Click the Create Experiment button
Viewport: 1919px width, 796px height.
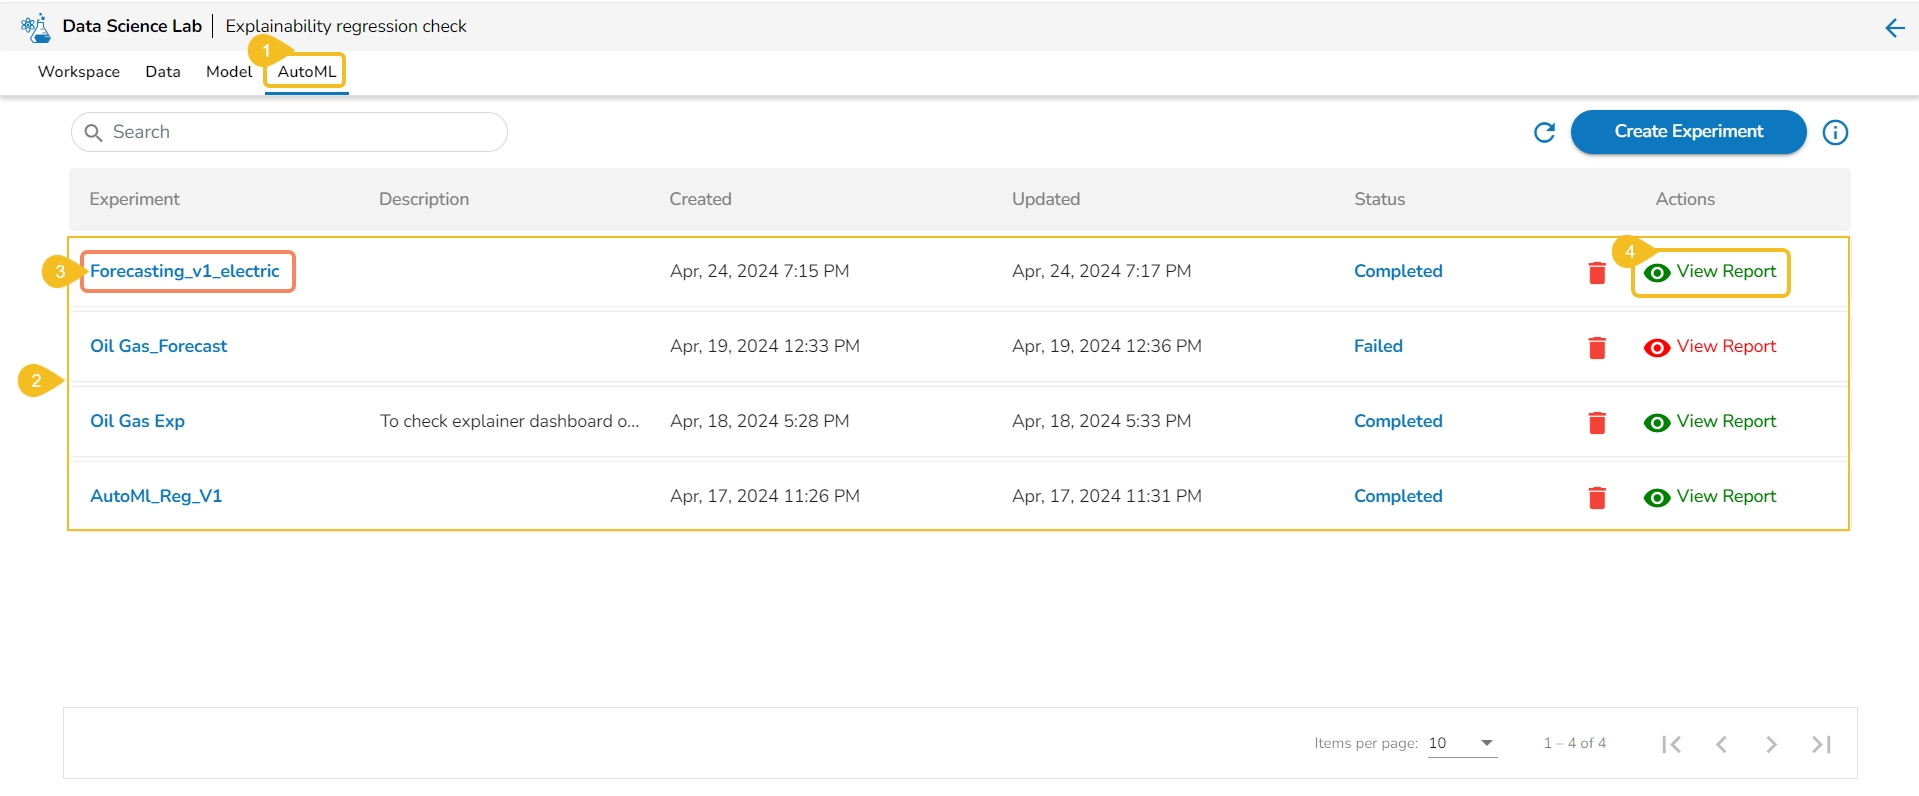[x=1688, y=132]
